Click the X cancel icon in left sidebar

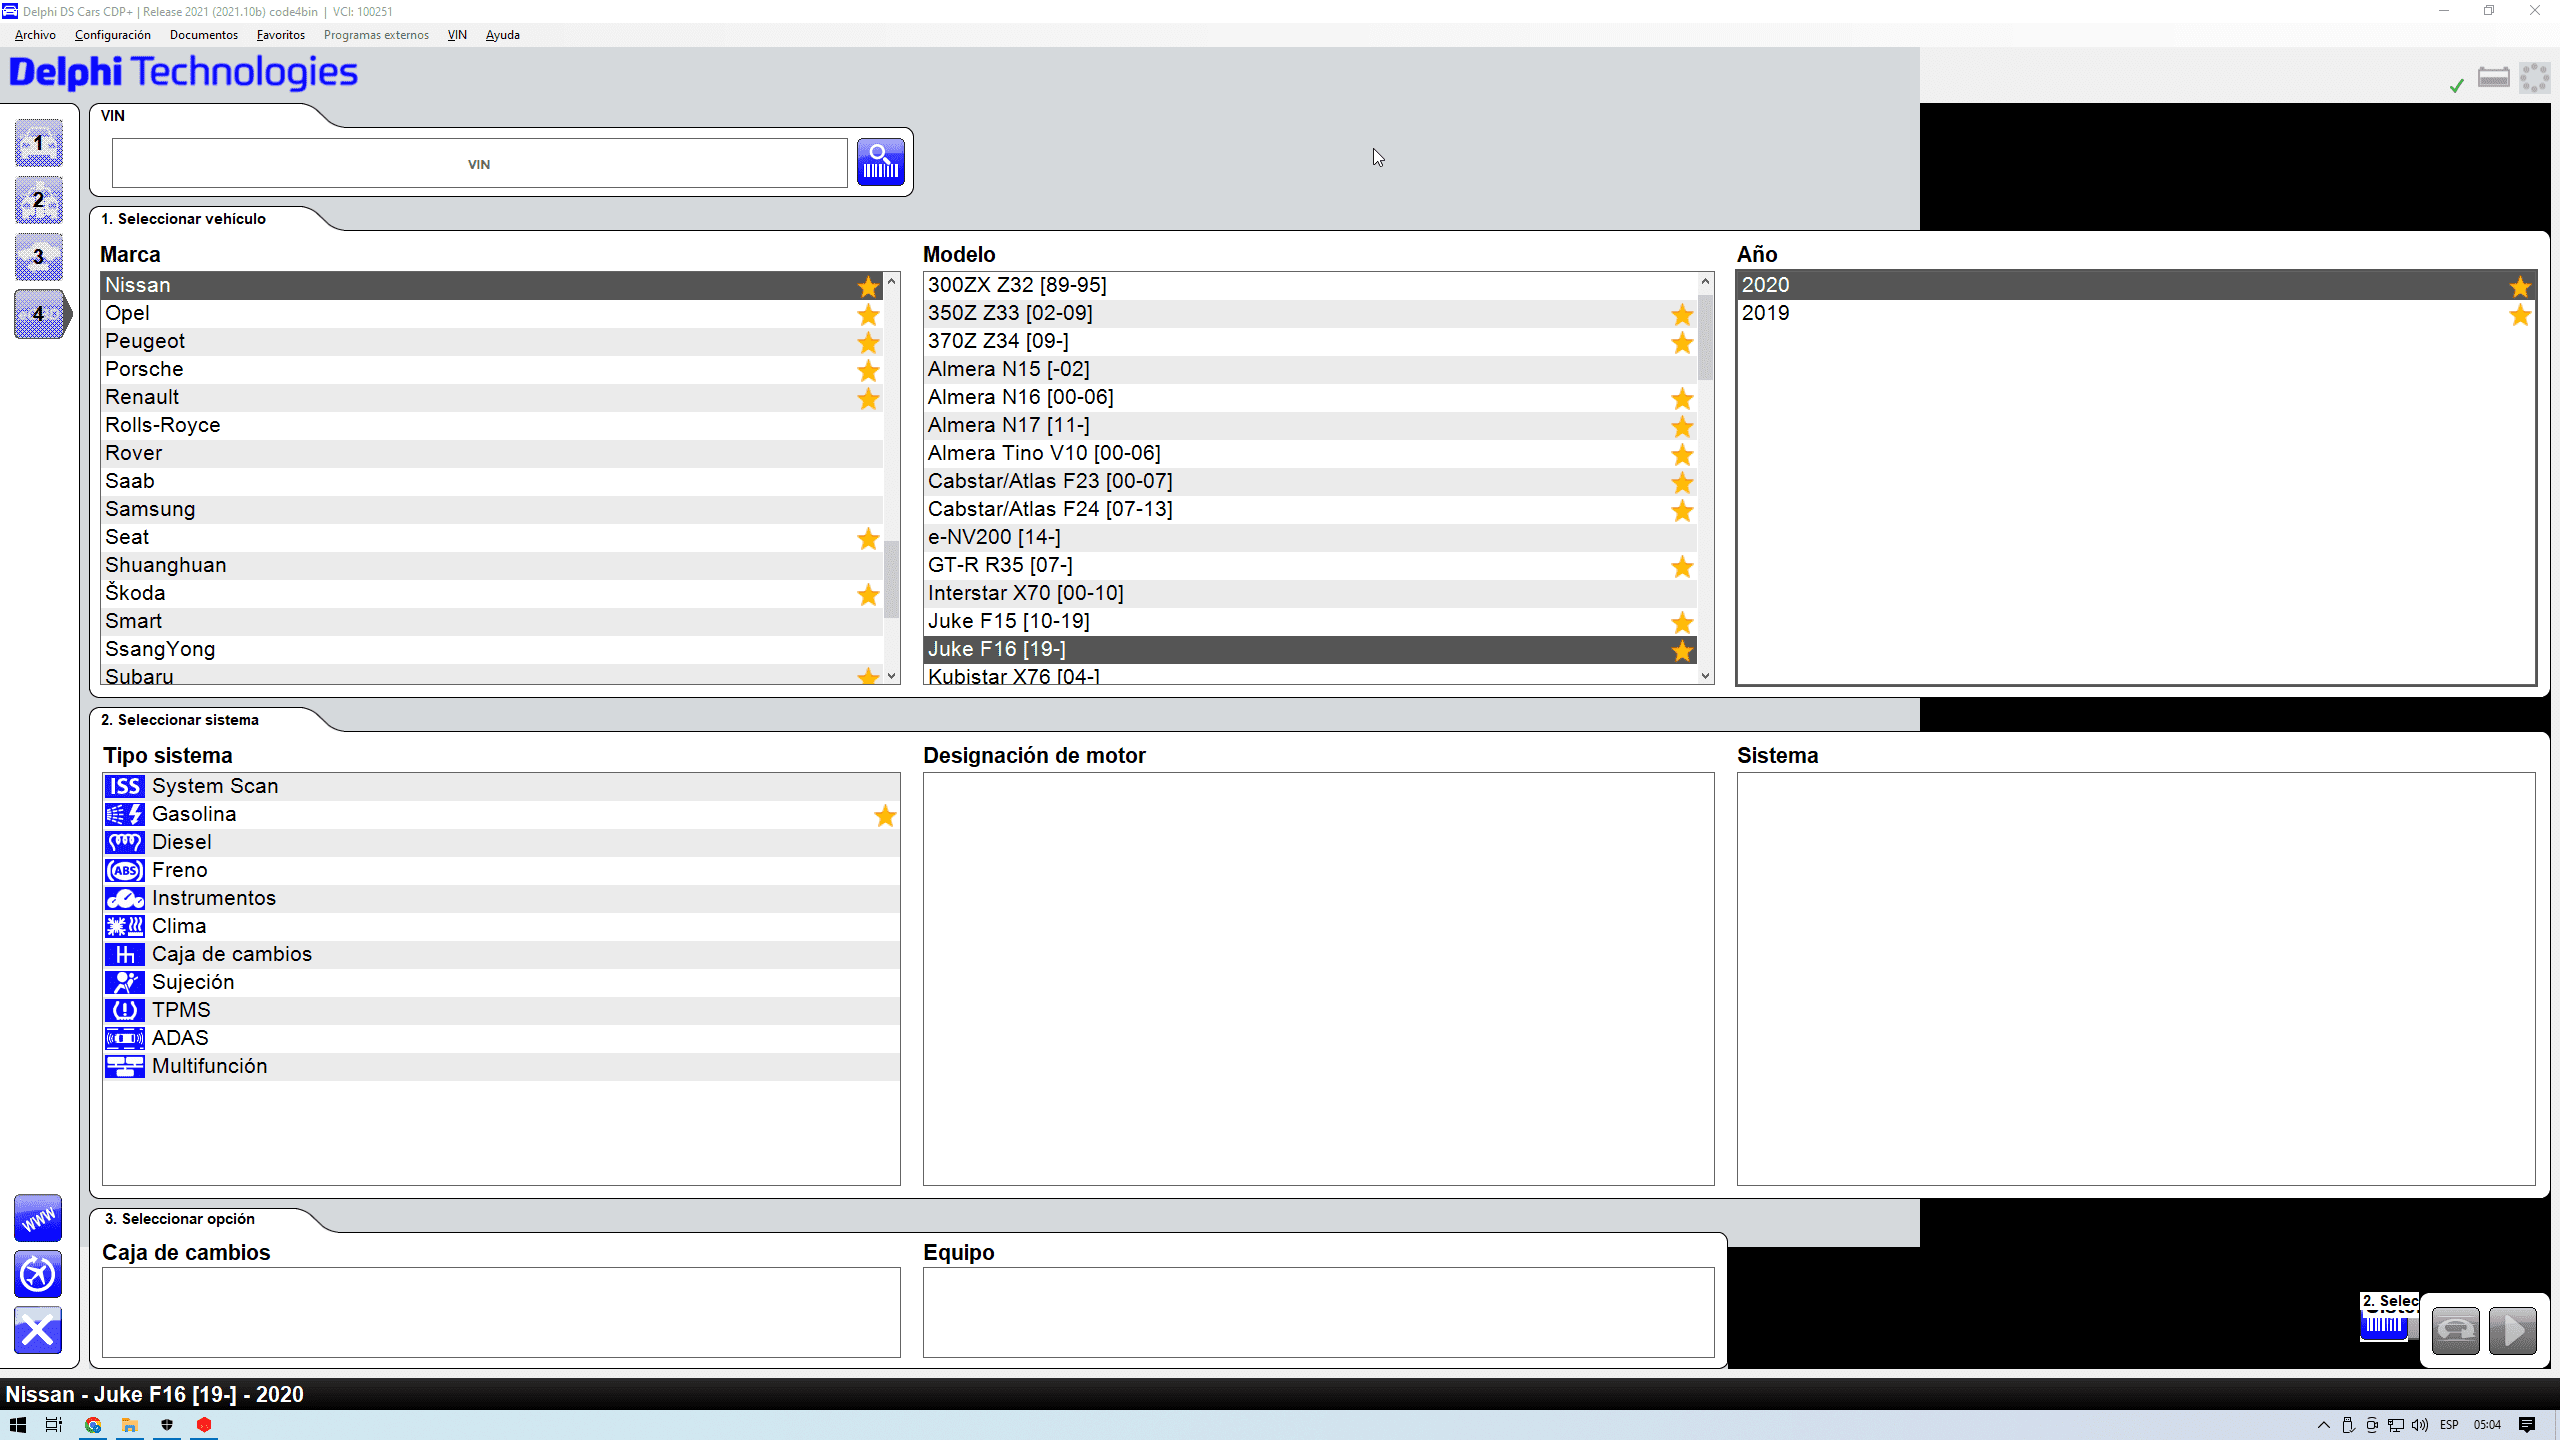[37, 1331]
